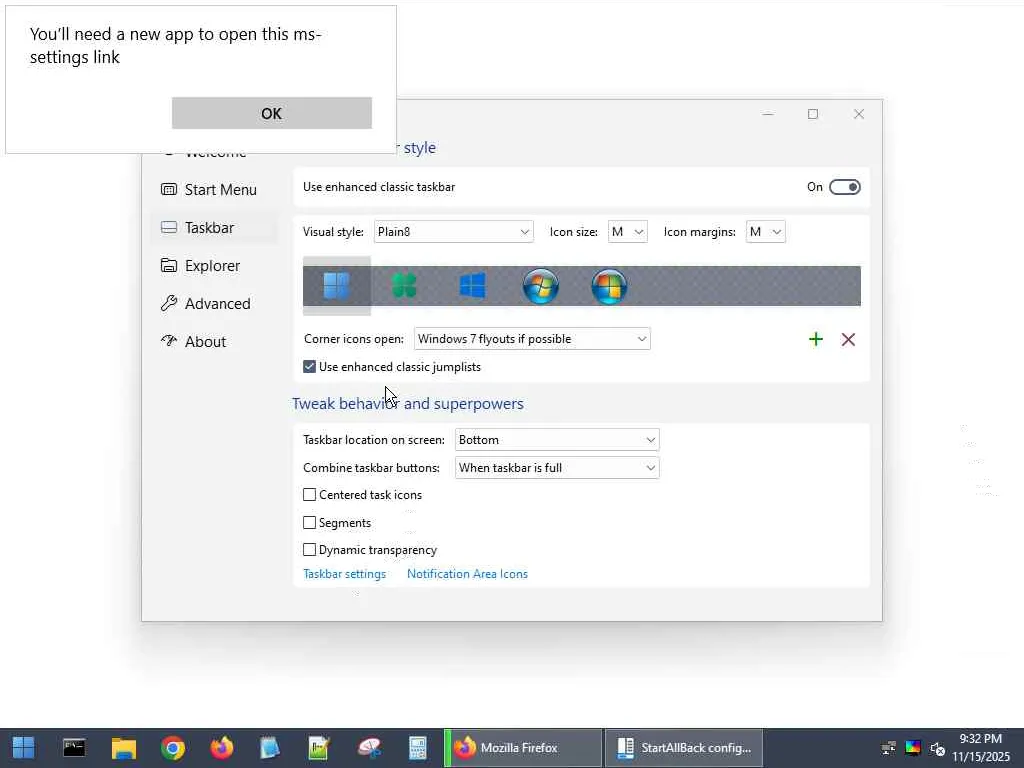Open the Visual style dropdown
Screen dimensions: 1024x768
(x=453, y=232)
